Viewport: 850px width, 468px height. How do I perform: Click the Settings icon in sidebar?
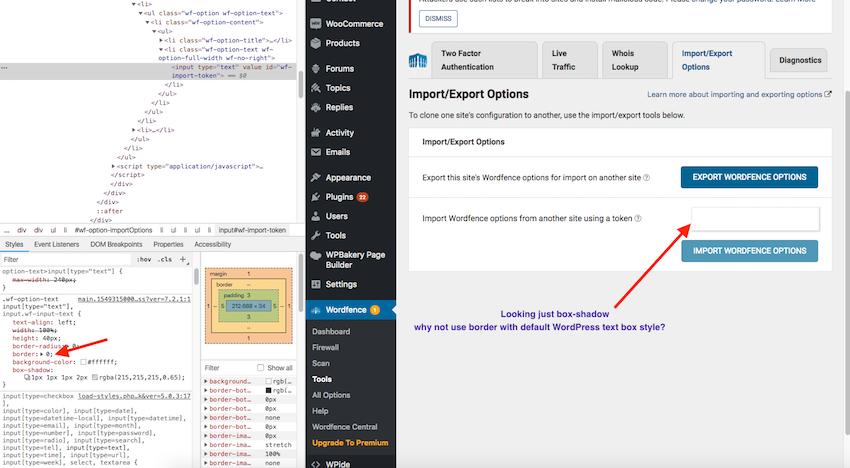click(x=316, y=284)
